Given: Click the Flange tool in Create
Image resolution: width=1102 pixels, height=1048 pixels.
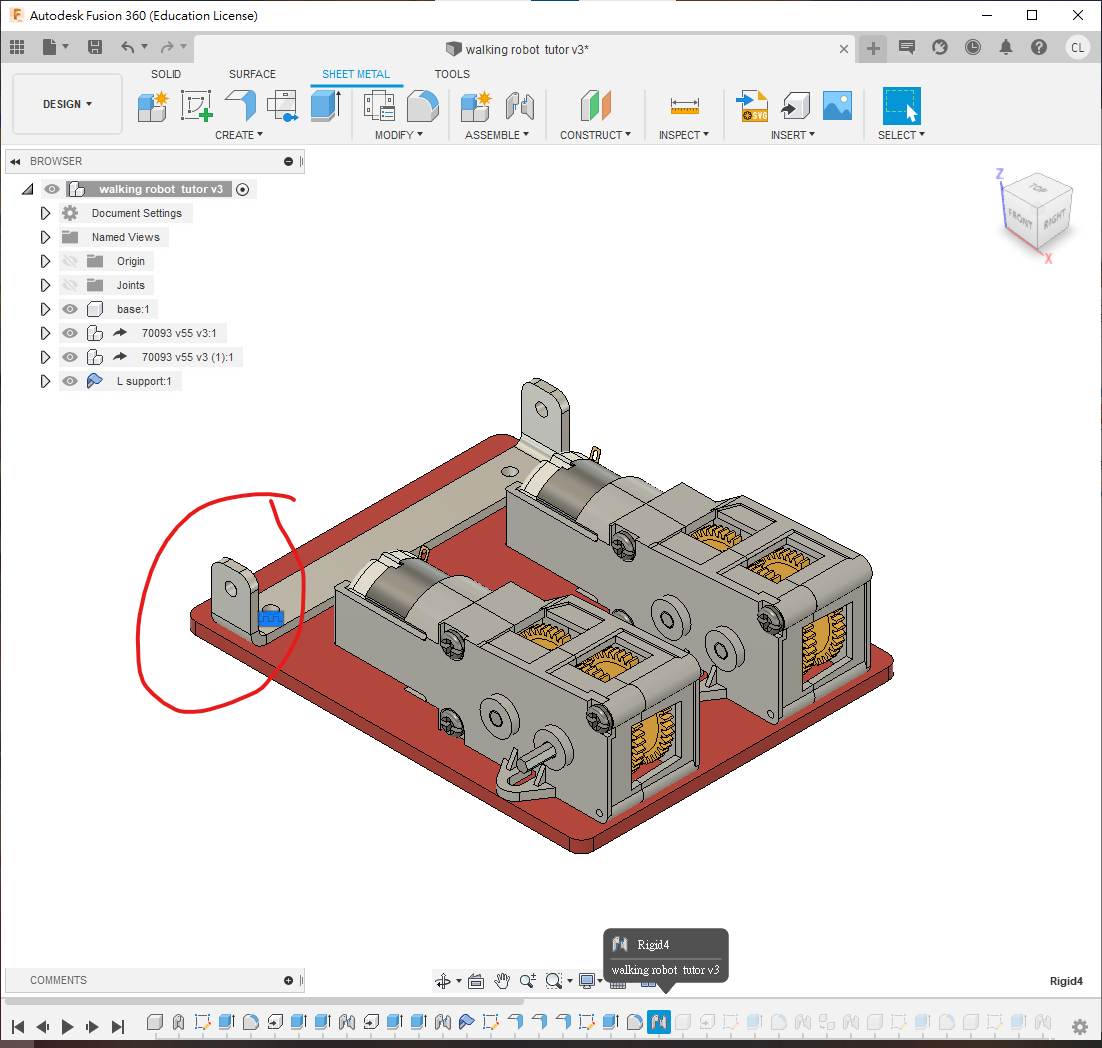Looking at the screenshot, I should click(240, 104).
